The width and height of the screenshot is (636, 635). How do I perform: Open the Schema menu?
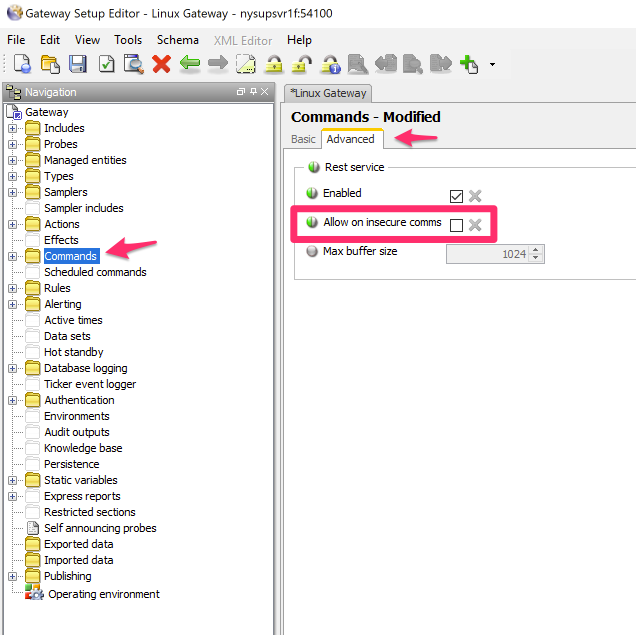click(x=177, y=40)
